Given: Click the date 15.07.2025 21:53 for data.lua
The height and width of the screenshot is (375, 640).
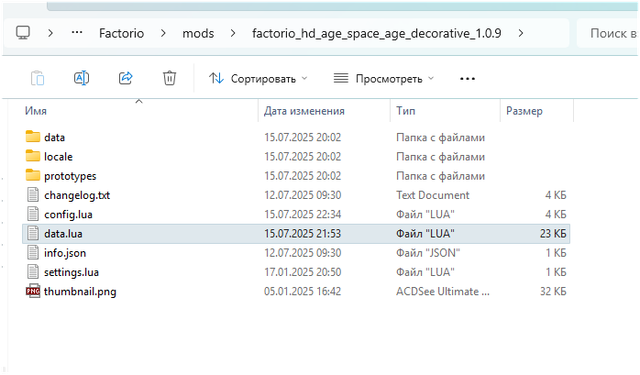Looking at the screenshot, I should (x=302, y=233).
